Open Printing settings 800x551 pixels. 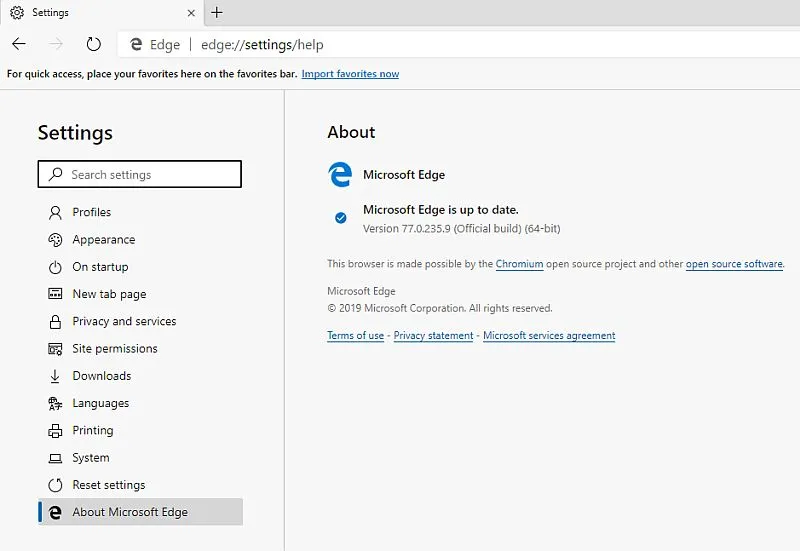140,431
